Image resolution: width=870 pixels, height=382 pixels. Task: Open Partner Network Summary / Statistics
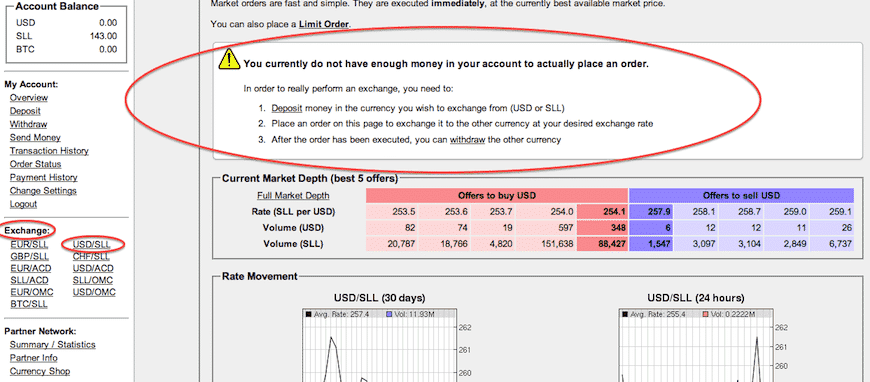click(53, 345)
